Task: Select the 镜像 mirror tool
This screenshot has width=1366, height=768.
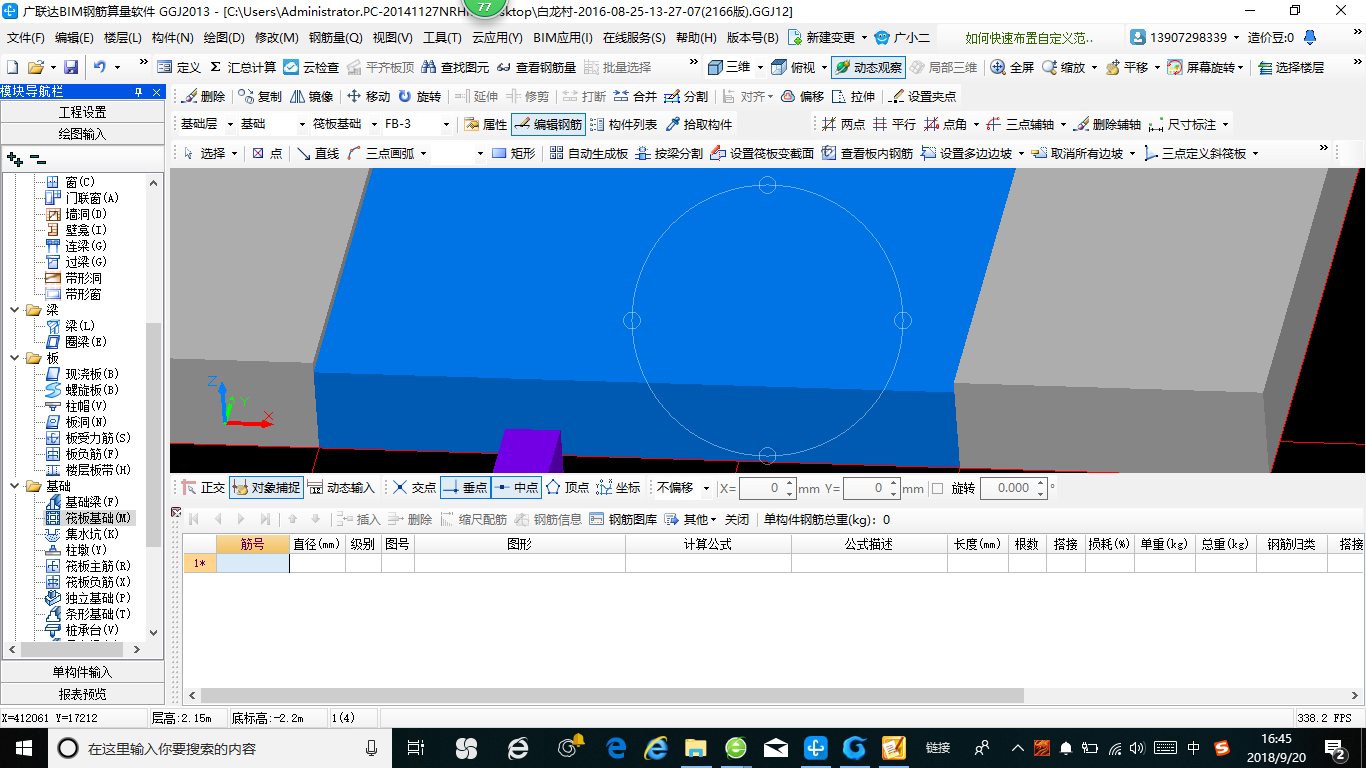Action: 312,97
